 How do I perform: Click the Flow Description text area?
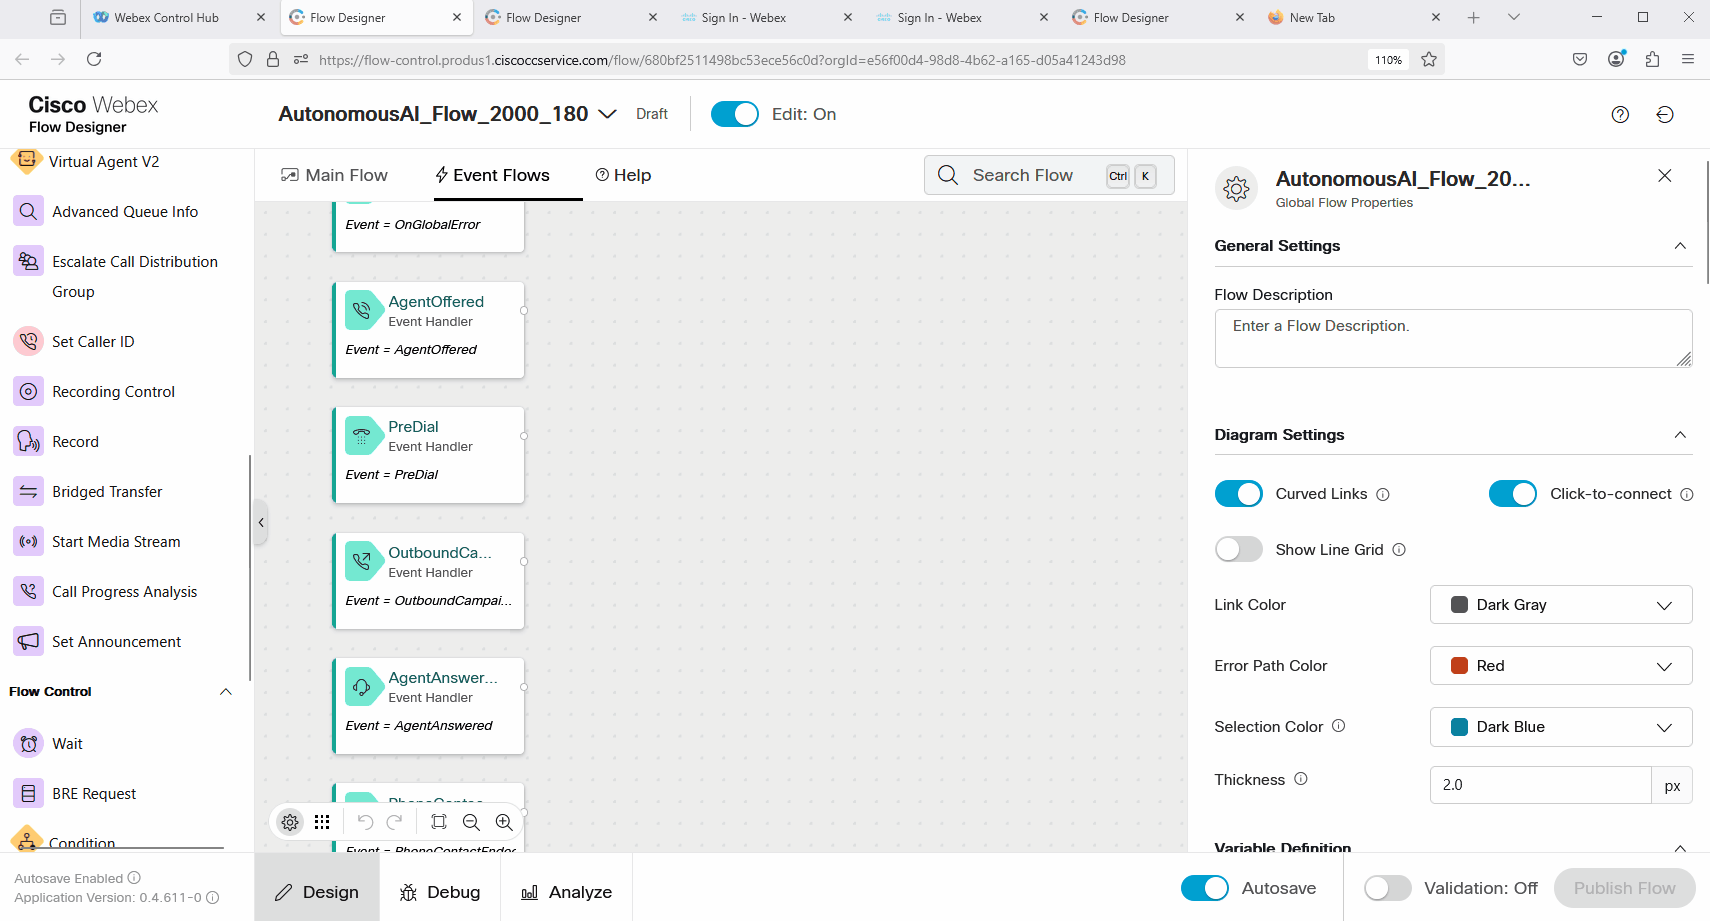[x=1452, y=338]
